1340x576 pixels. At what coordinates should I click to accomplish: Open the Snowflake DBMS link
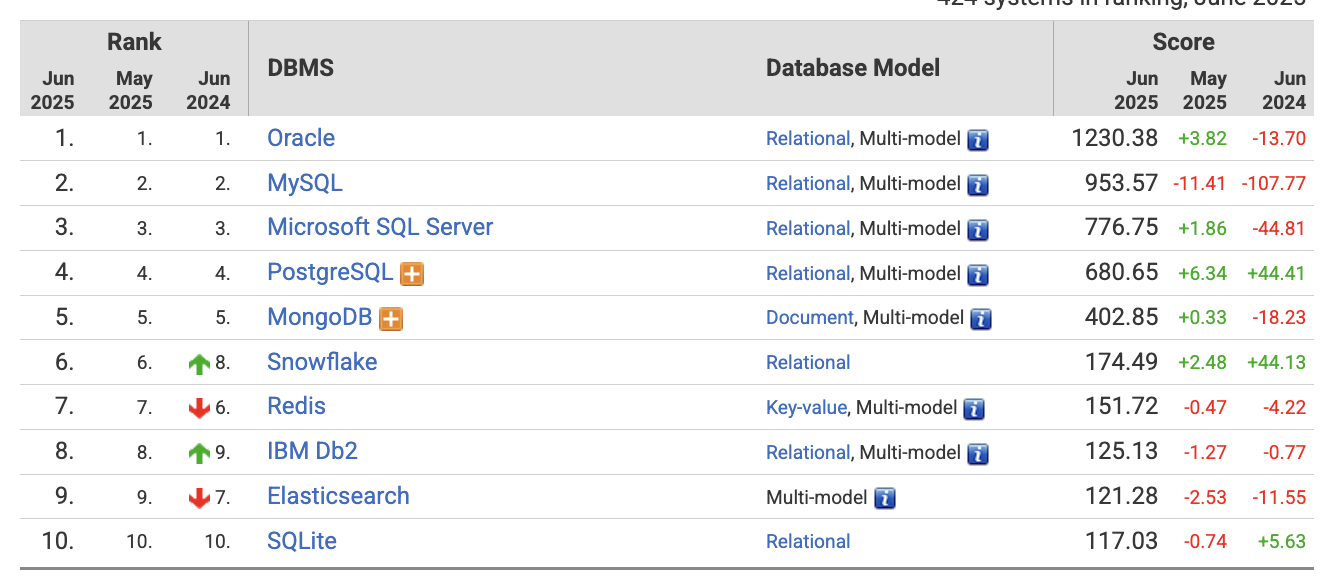pos(322,362)
